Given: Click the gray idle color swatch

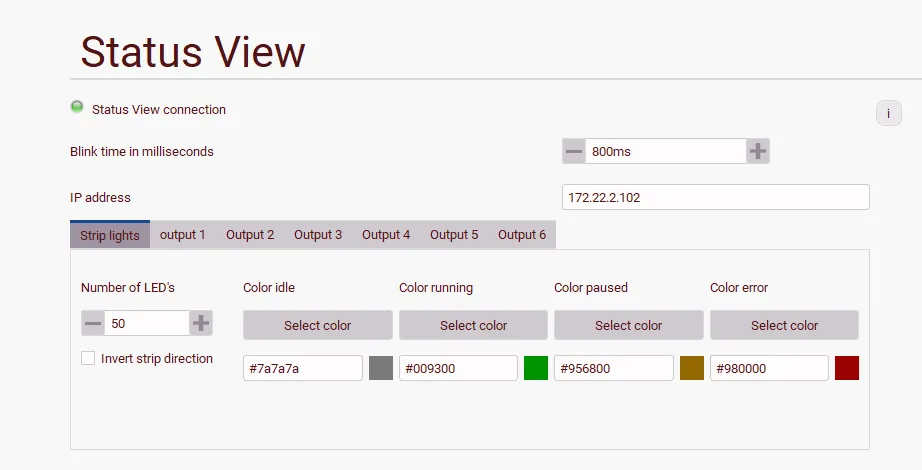Looking at the screenshot, I should click(381, 368).
